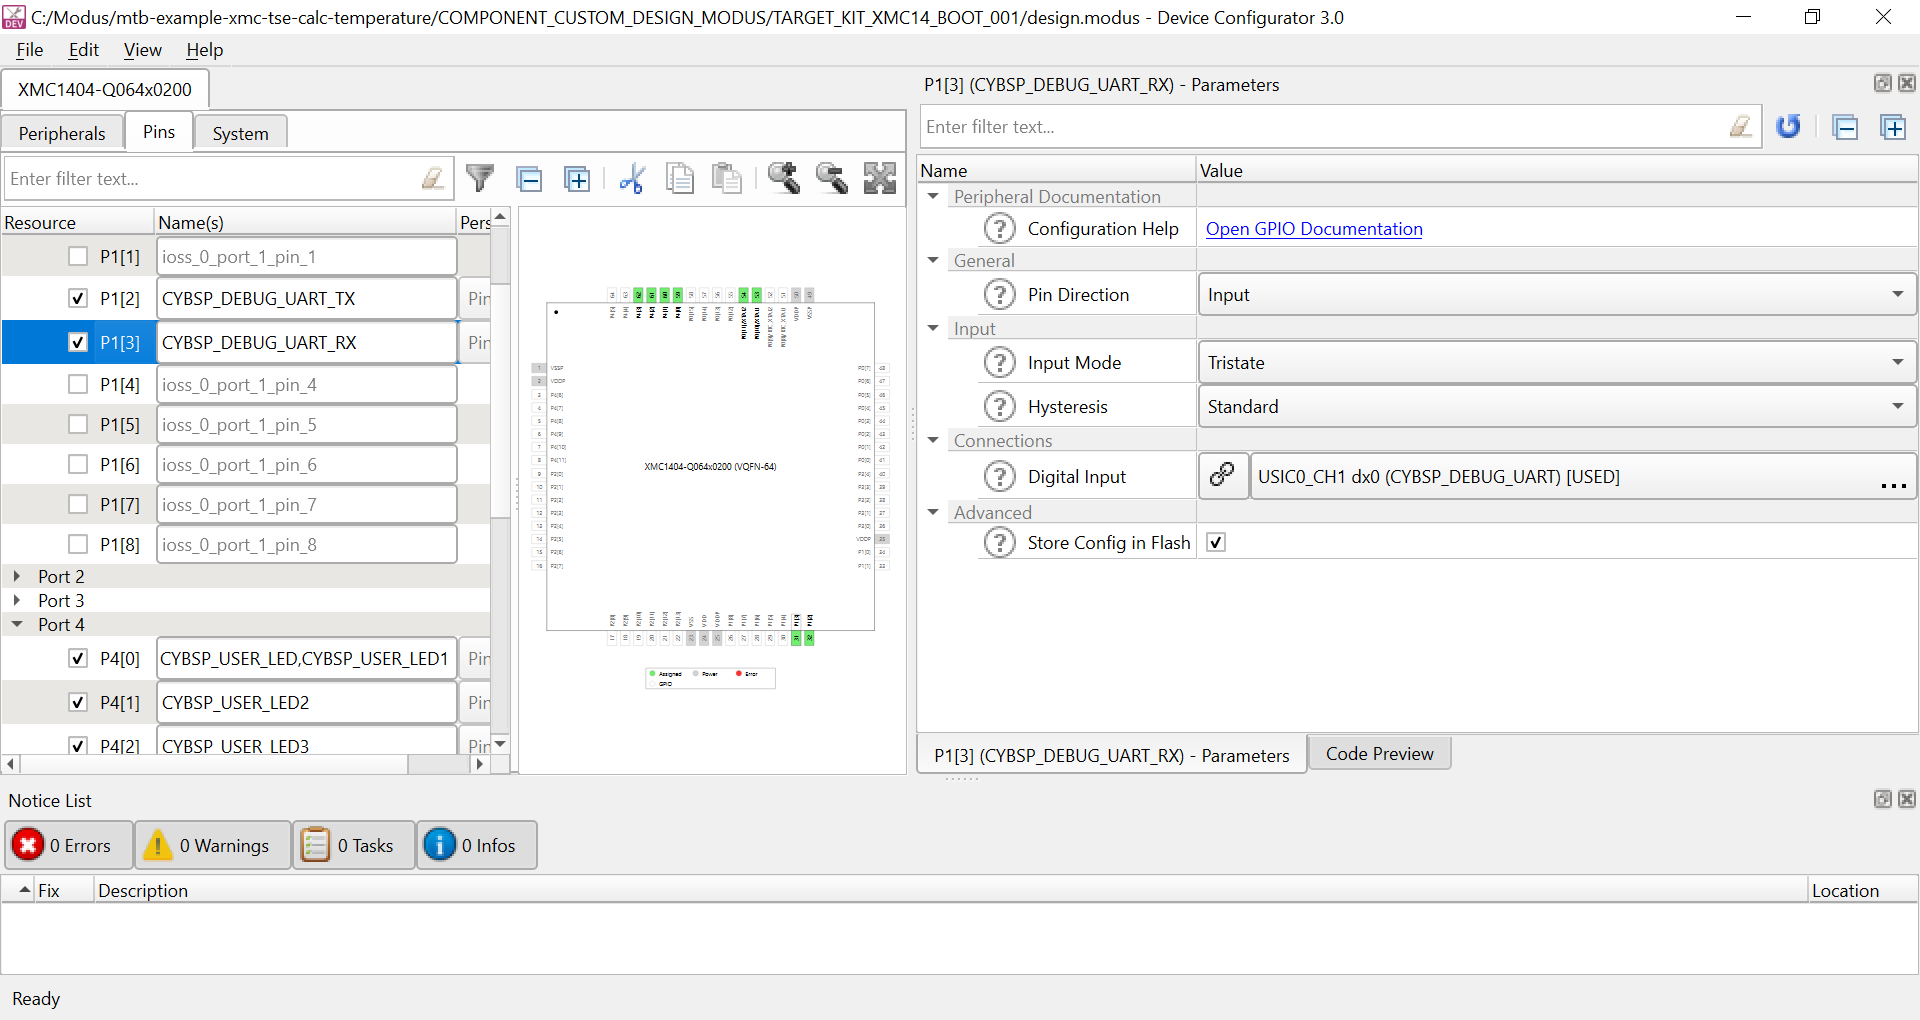
Task: Toggle the 0 Errors filter button
Action: (68, 846)
